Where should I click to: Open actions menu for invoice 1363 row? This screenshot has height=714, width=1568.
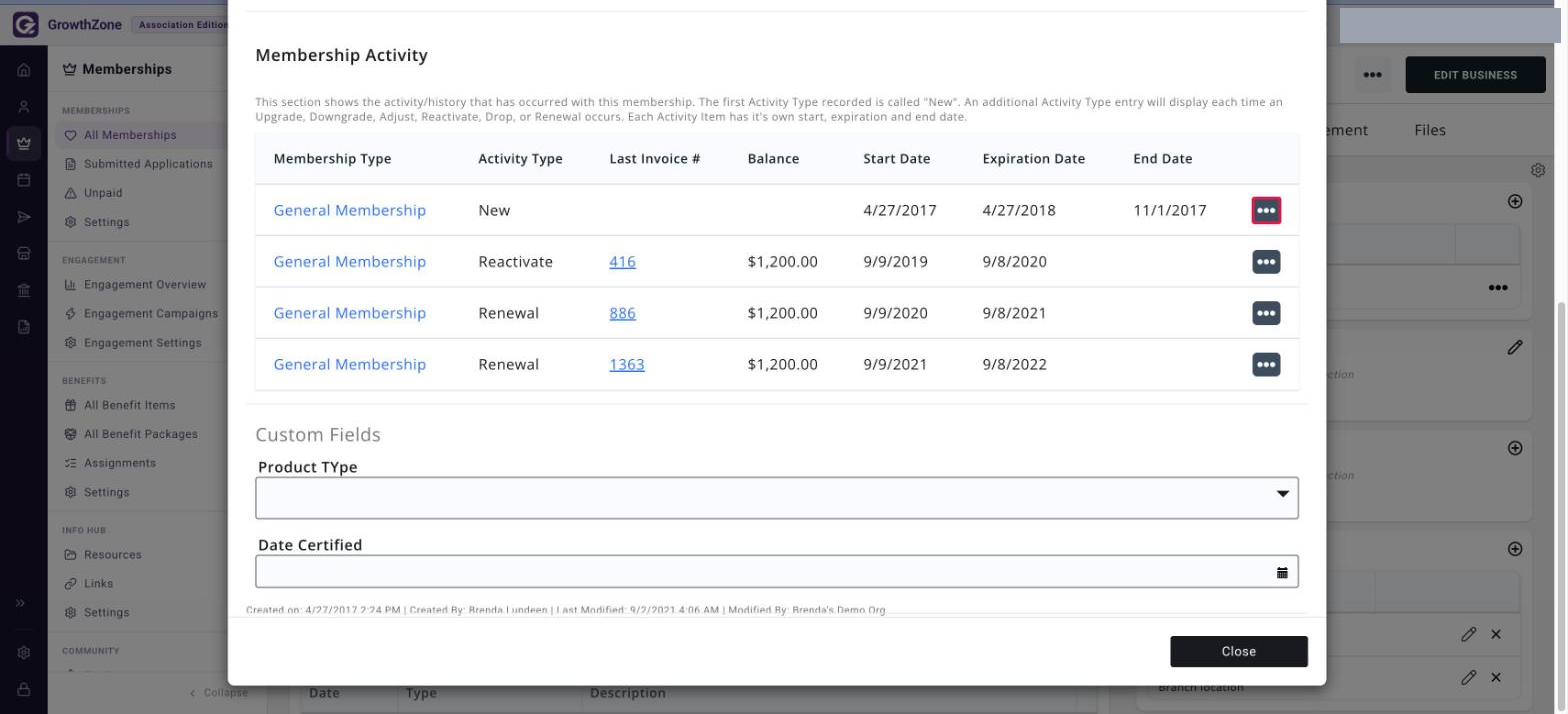[1266, 365]
